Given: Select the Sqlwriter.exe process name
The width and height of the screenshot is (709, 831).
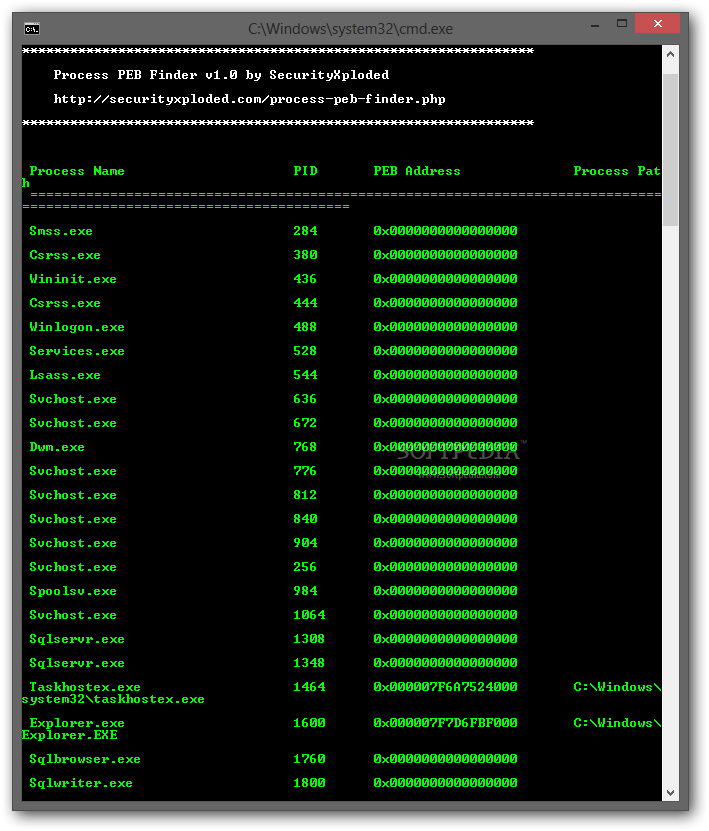Looking at the screenshot, I should coord(81,783).
